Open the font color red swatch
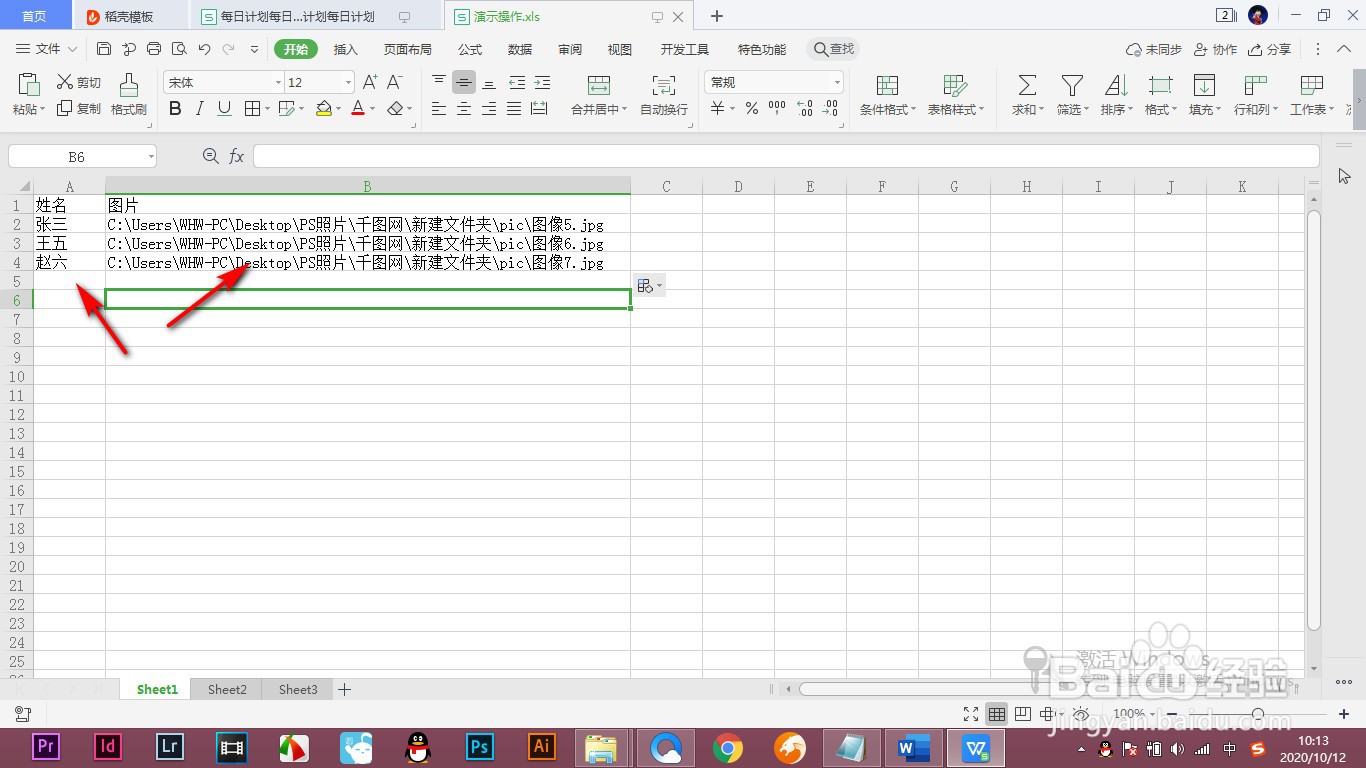Viewport: 1366px width, 768px height. click(357, 108)
